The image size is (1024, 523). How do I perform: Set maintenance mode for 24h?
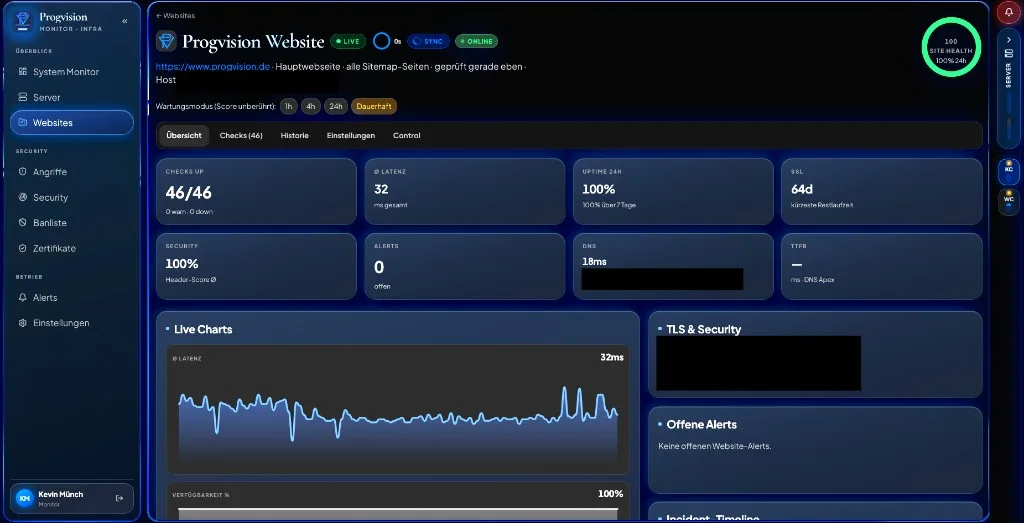pyautogui.click(x=336, y=106)
